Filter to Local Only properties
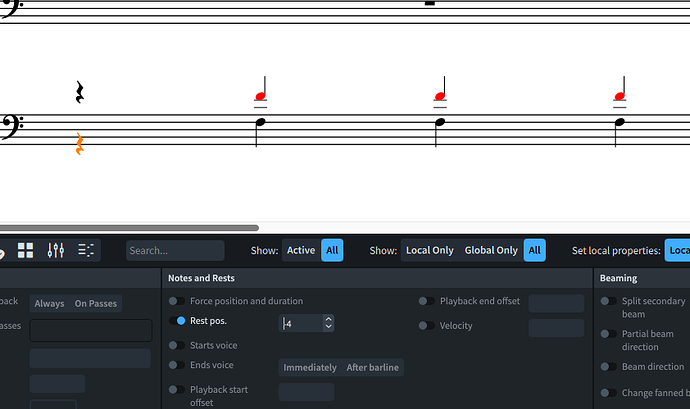This screenshot has height=409, width=690. pos(429,250)
